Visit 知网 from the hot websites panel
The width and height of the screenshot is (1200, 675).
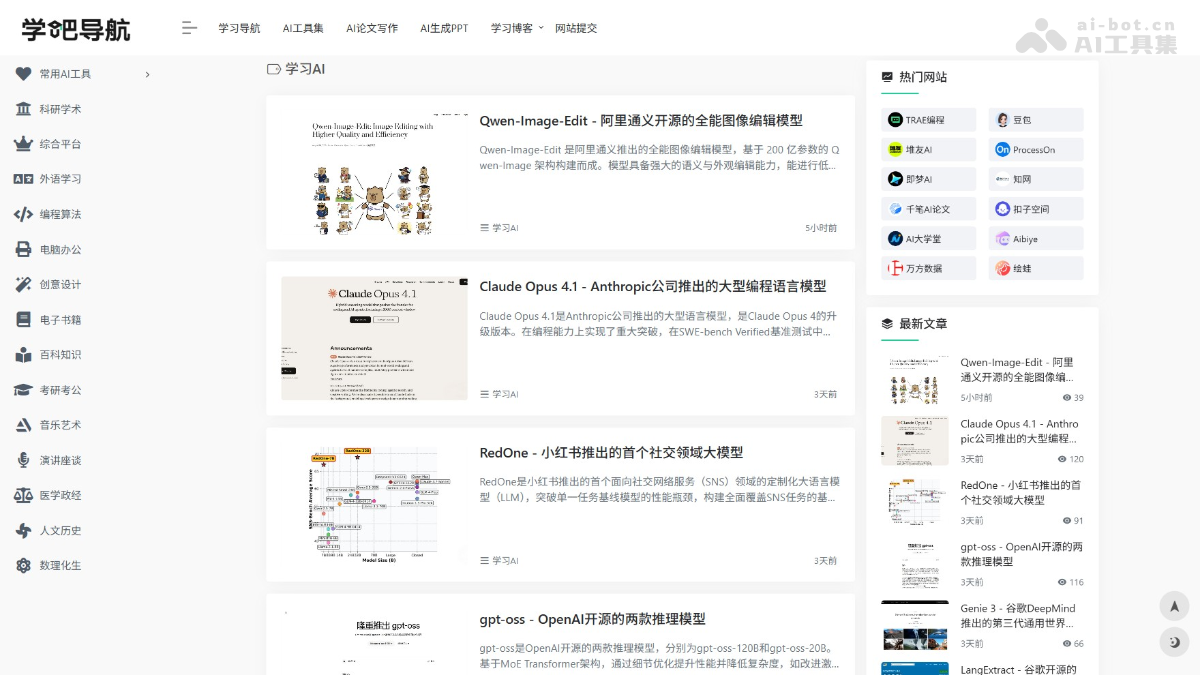coord(1035,178)
